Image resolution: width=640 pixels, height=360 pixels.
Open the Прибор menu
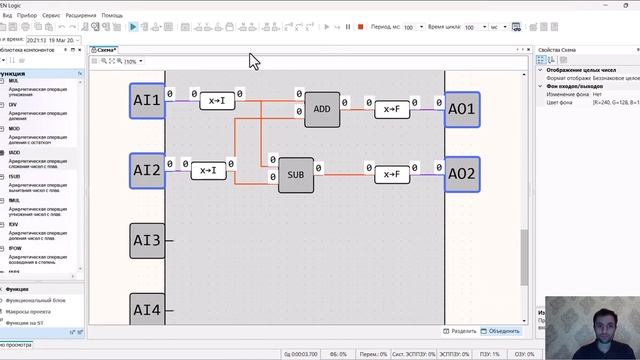click(x=27, y=16)
